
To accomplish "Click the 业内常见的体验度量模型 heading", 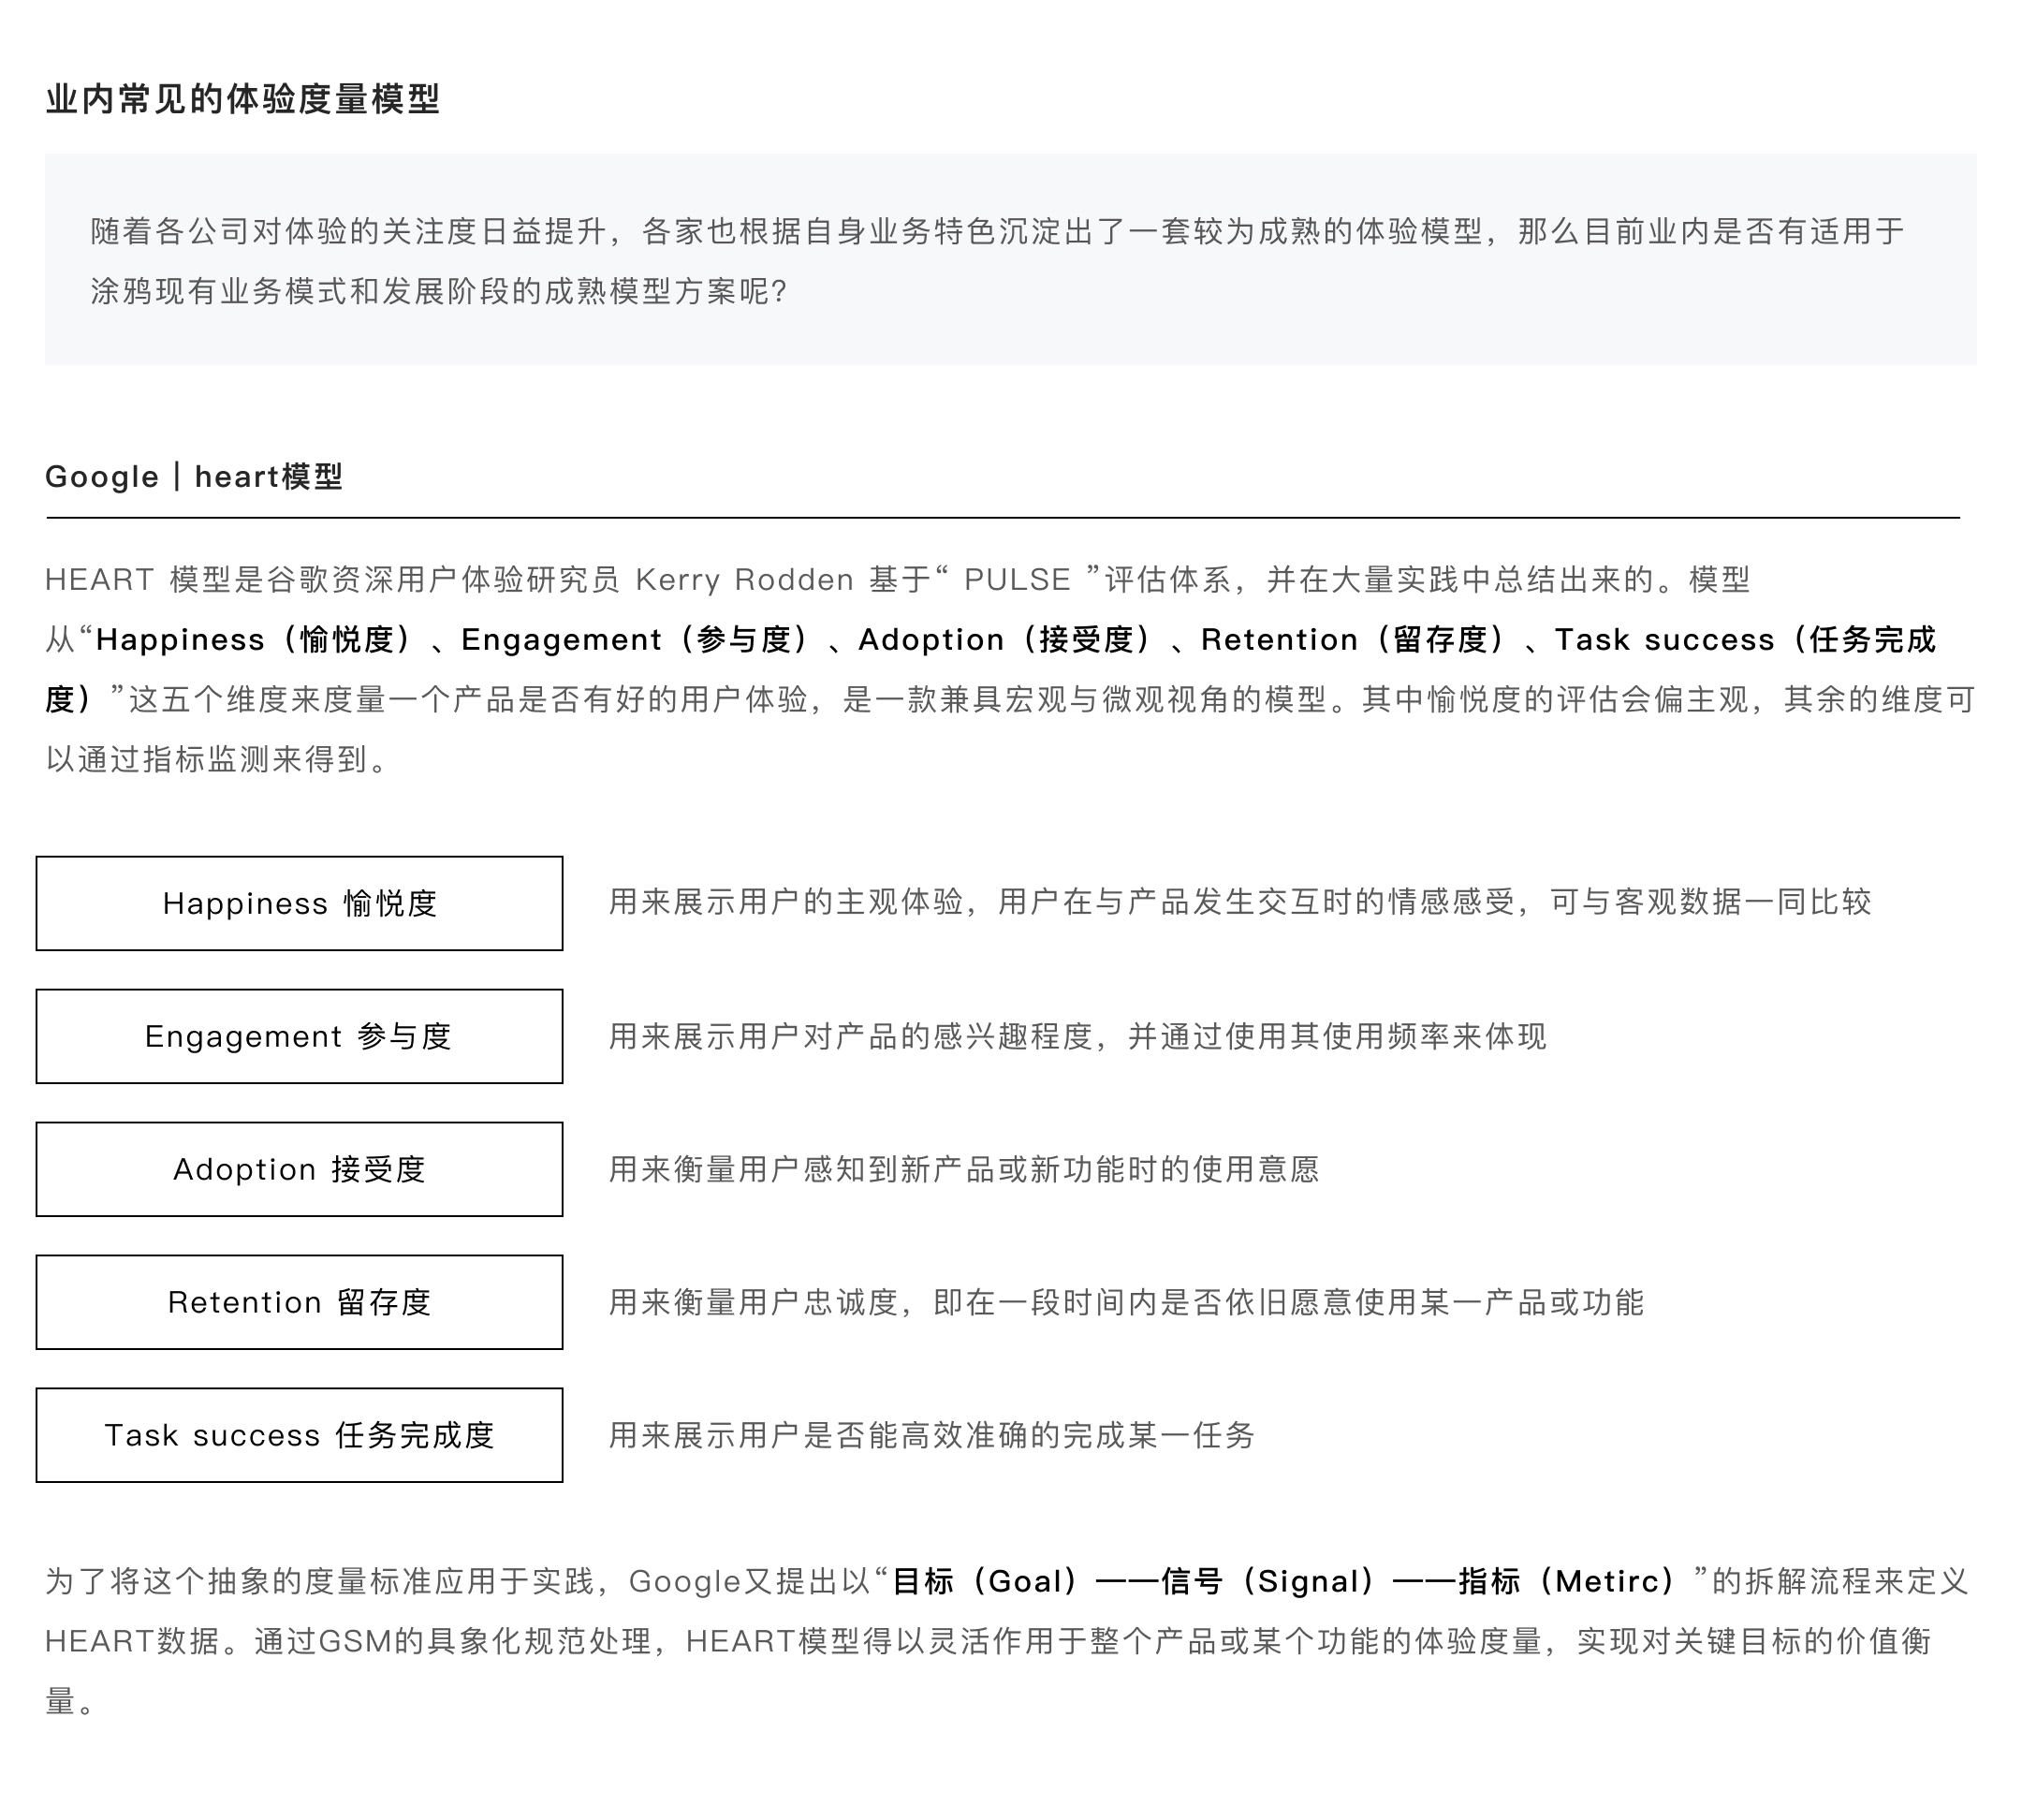I will [x=243, y=99].
